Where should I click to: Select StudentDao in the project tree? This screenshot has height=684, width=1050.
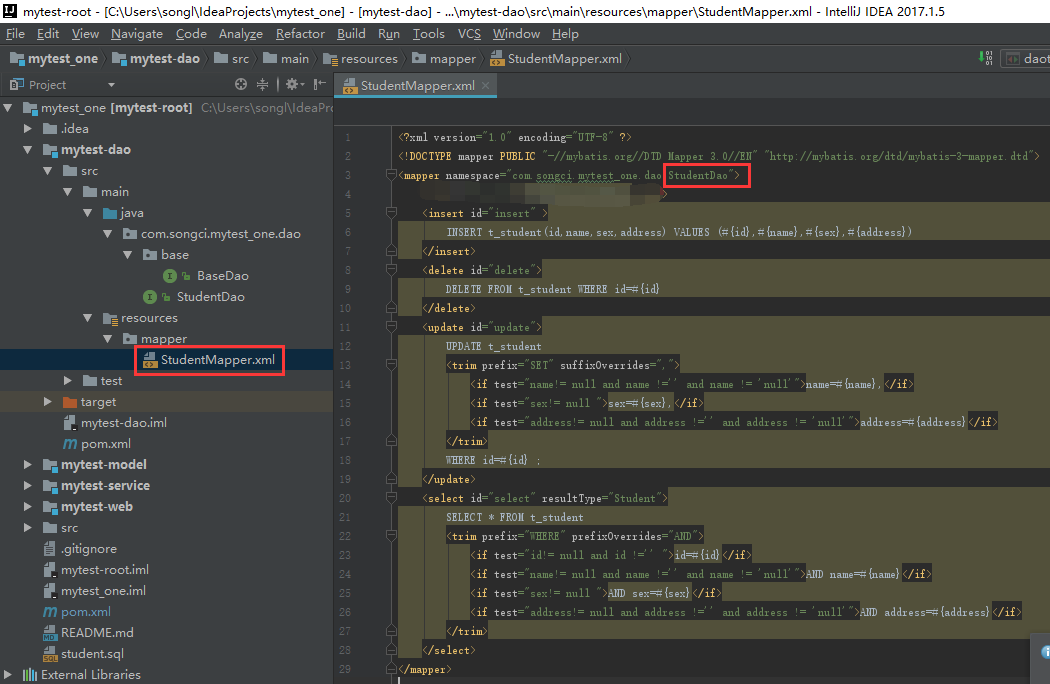[x=210, y=297]
